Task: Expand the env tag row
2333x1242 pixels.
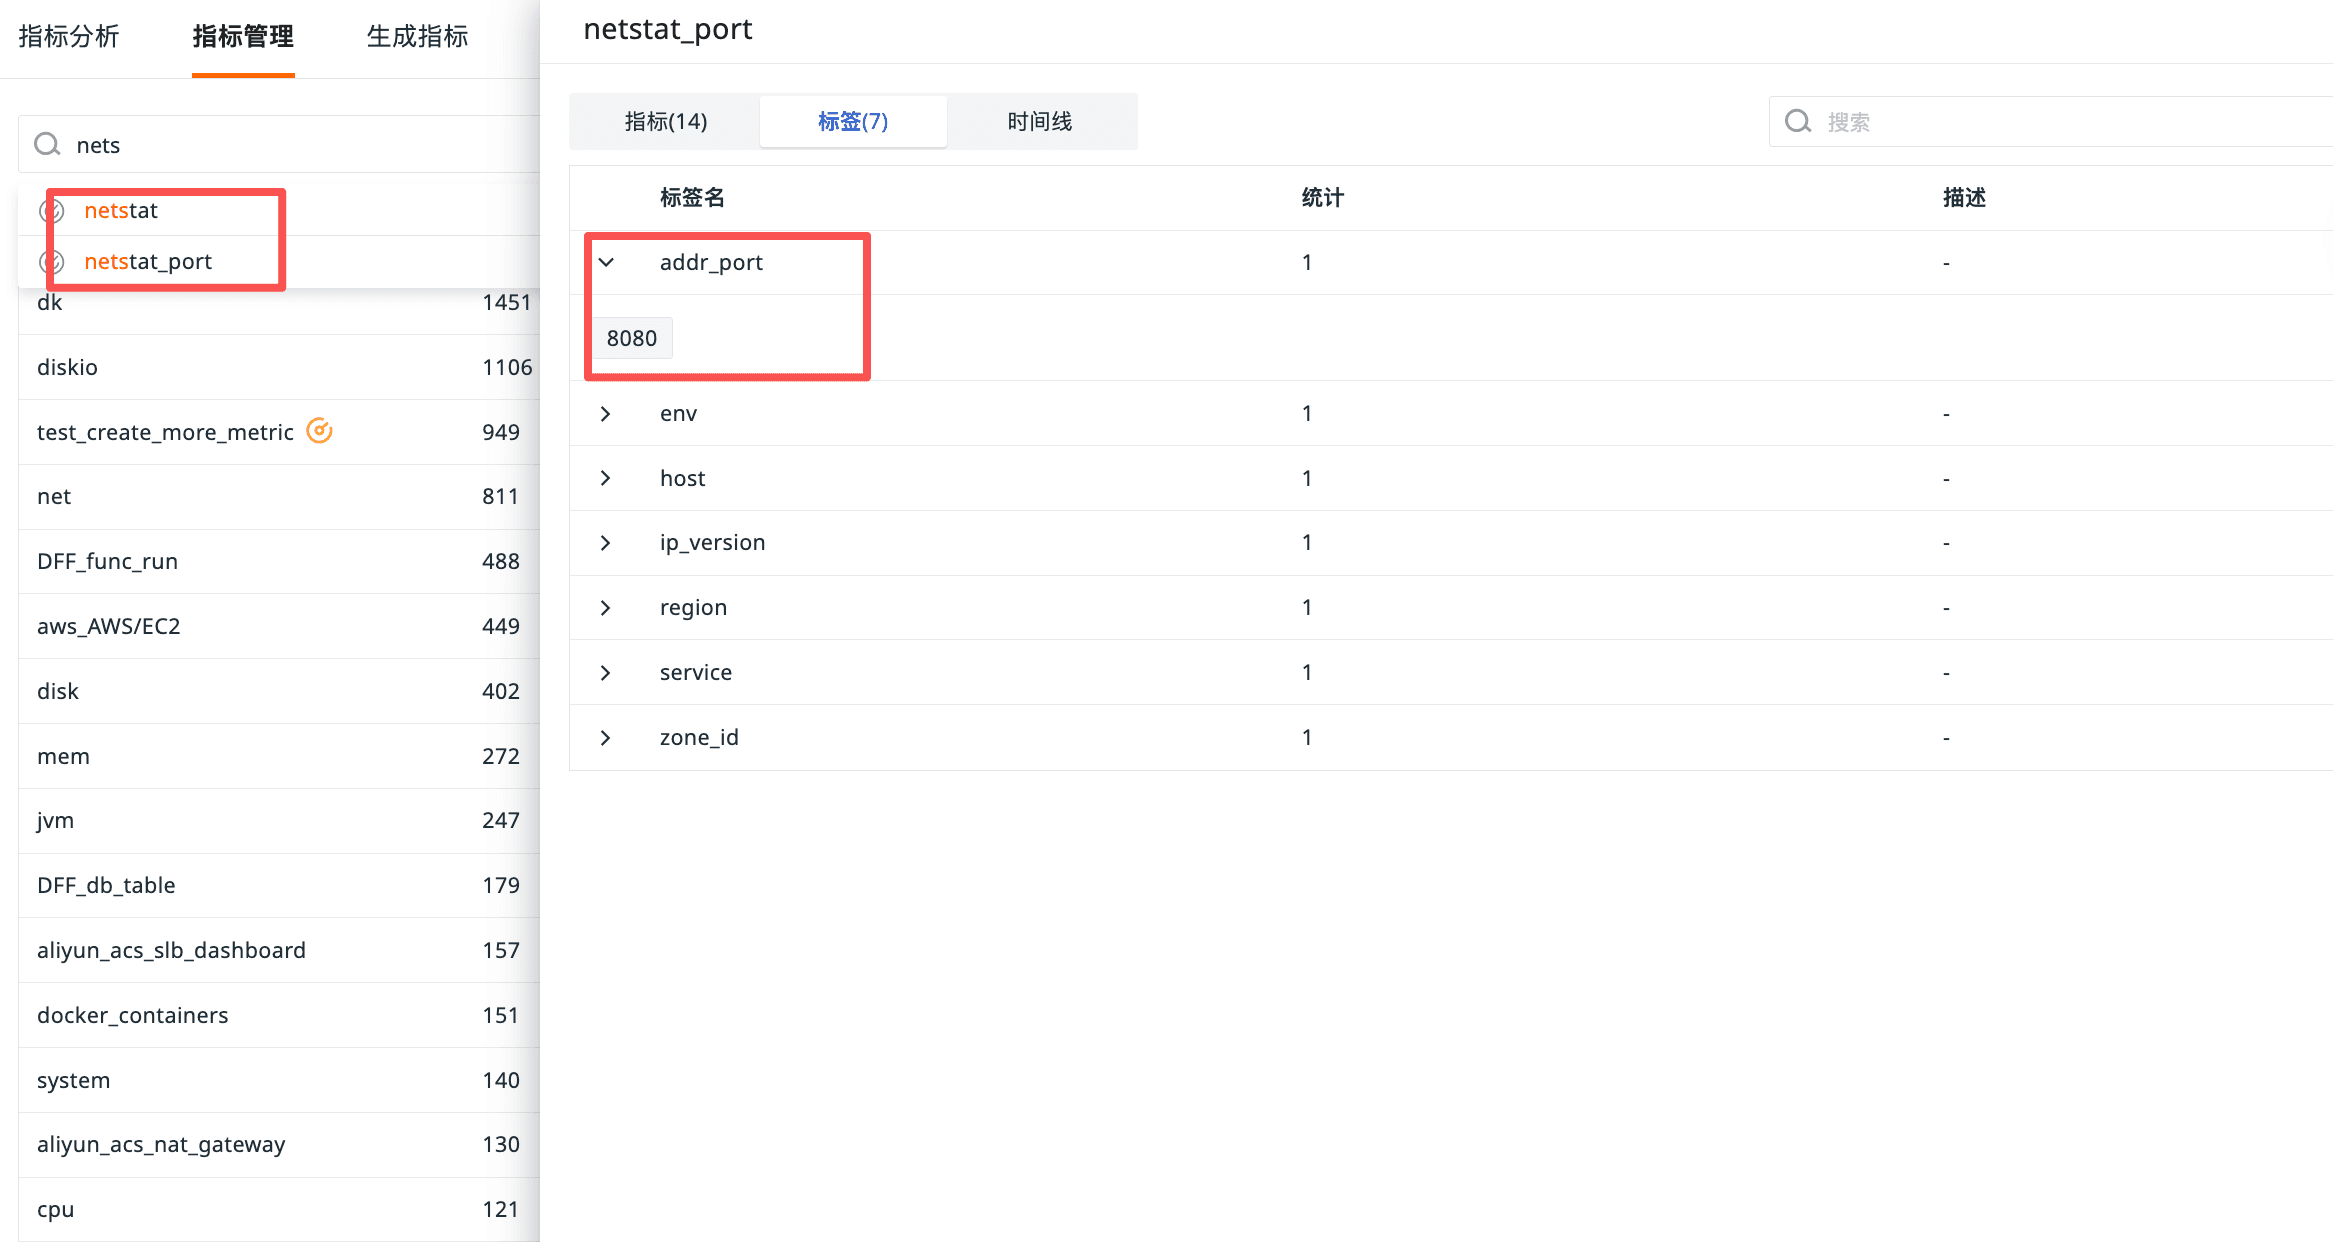Action: [x=606, y=414]
